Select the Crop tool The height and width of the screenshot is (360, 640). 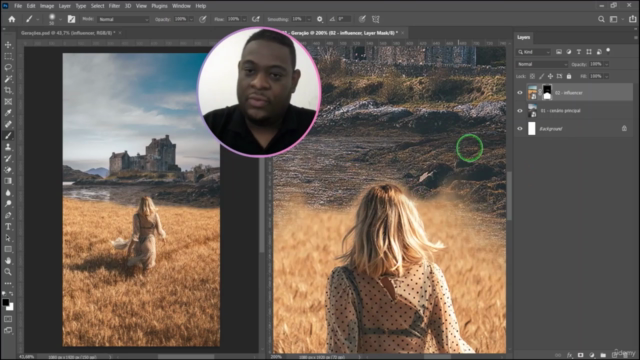tap(8, 90)
